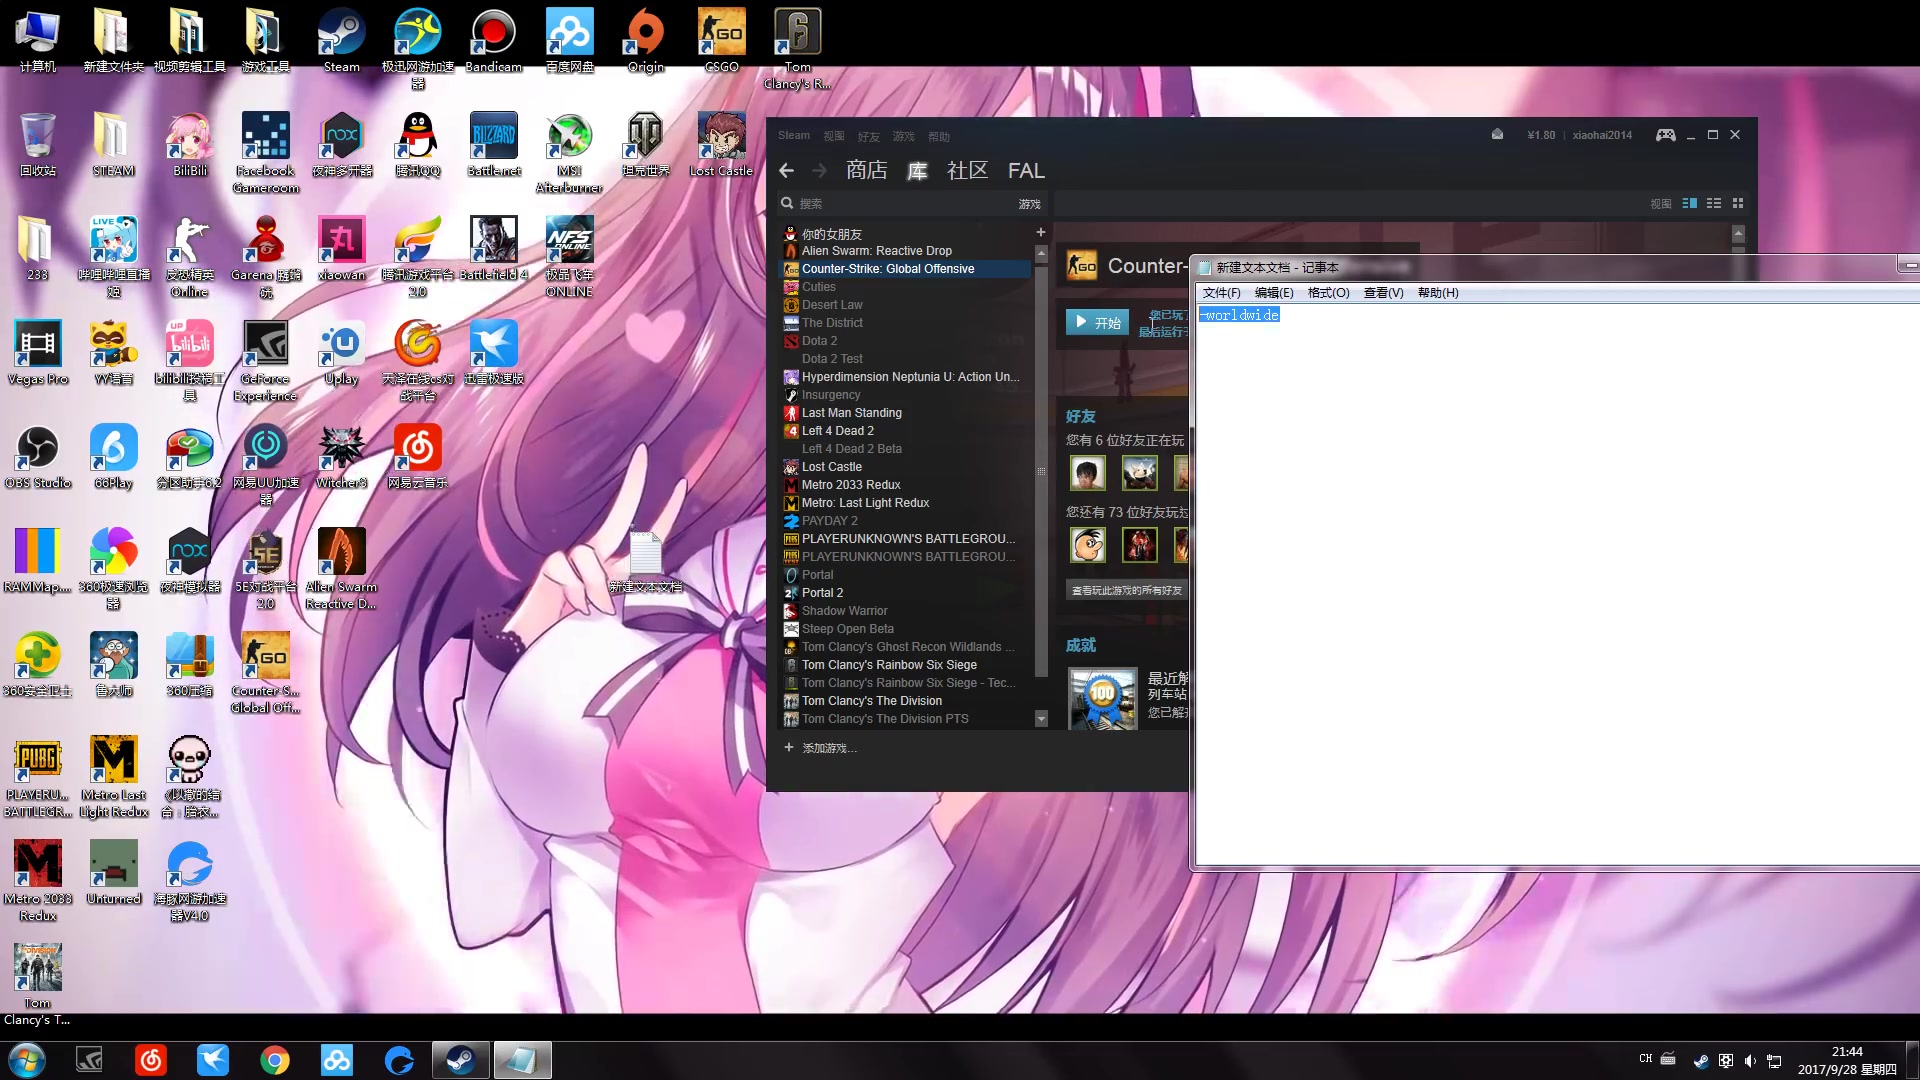The image size is (1920, 1080).
Task: Switch Steam library to list view
Action: tap(1714, 203)
